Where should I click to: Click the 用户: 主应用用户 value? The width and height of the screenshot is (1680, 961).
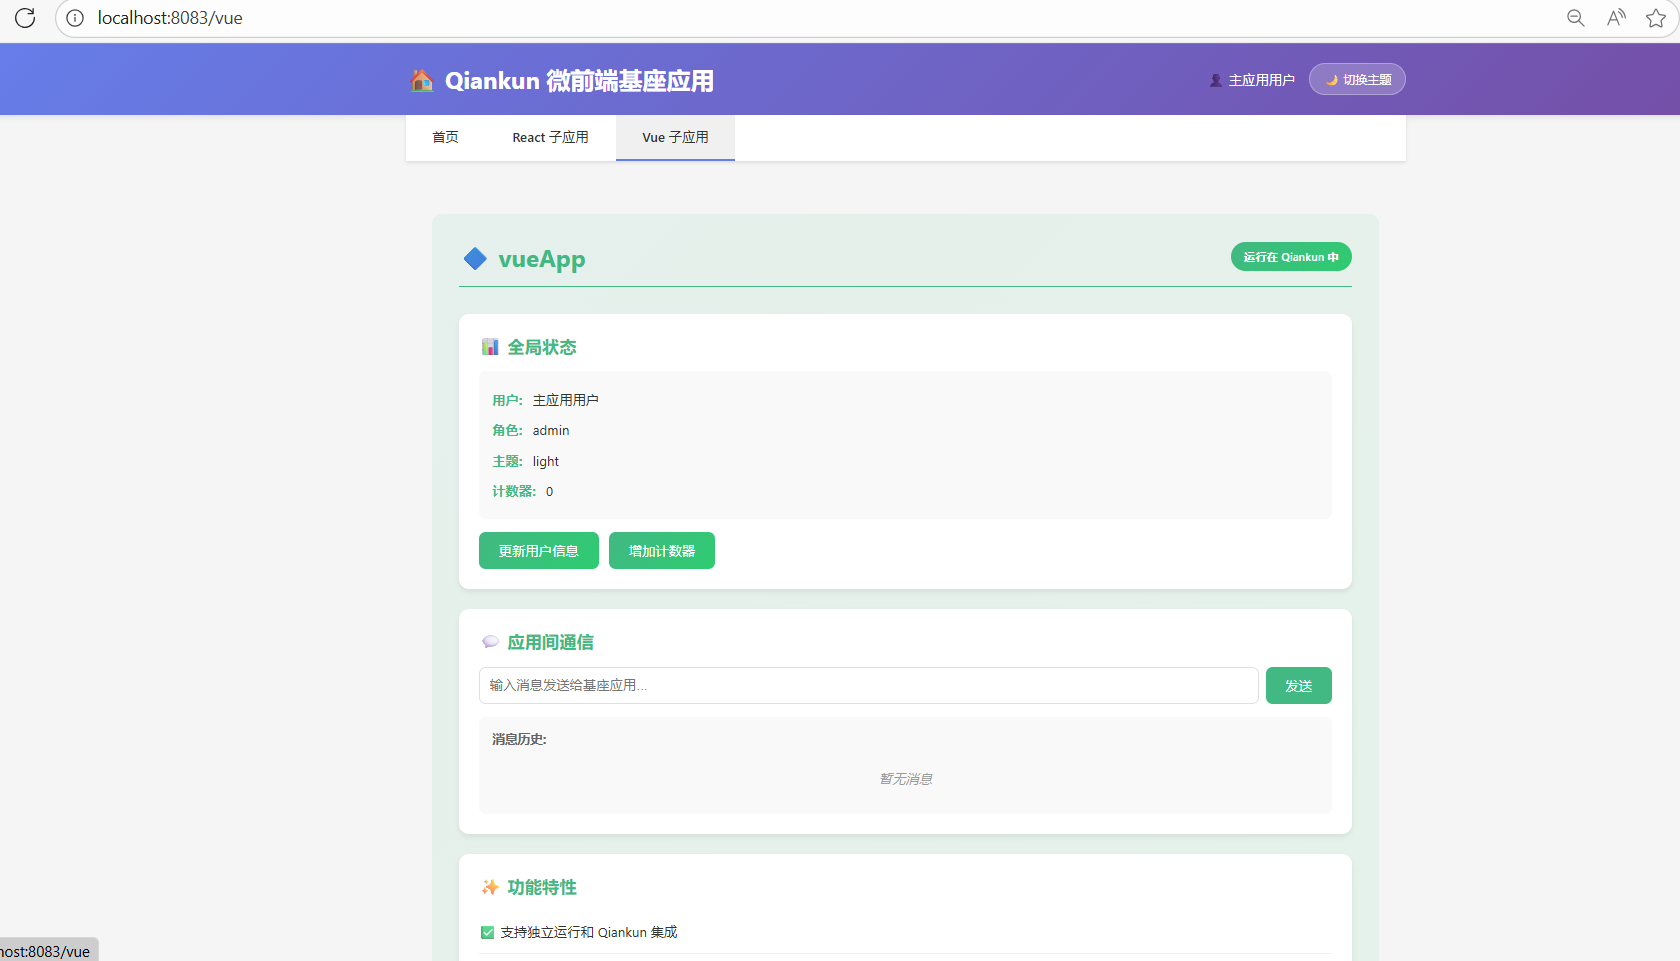pyautogui.click(x=566, y=400)
